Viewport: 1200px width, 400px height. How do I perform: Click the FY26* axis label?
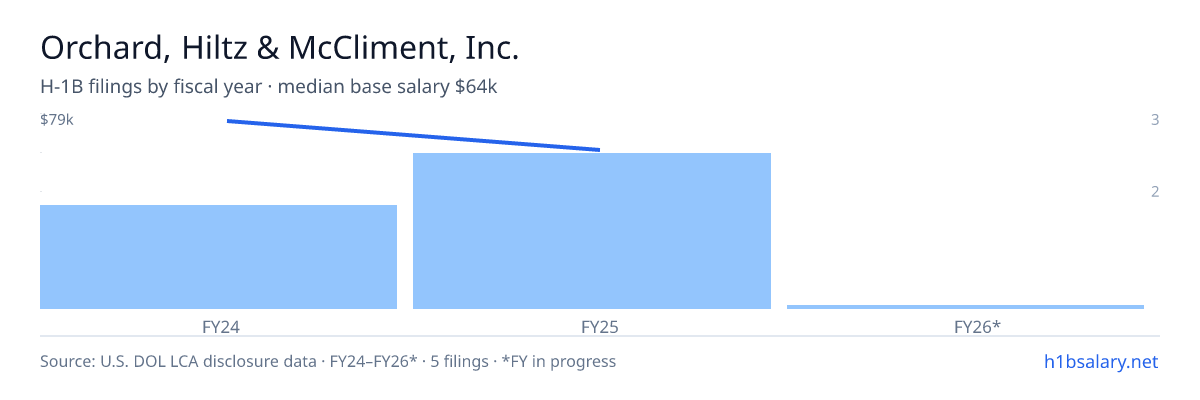coord(977,327)
